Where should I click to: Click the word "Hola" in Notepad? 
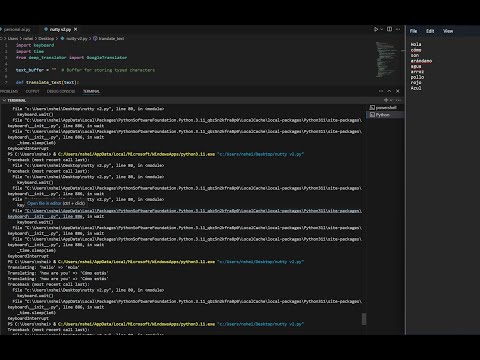click(x=416, y=44)
